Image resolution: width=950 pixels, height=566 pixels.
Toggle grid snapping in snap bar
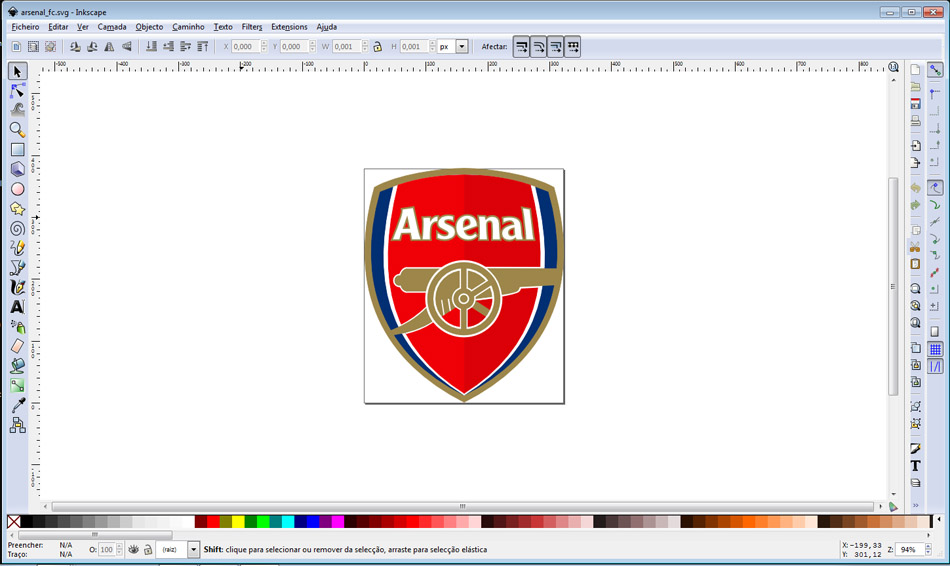(x=935, y=350)
